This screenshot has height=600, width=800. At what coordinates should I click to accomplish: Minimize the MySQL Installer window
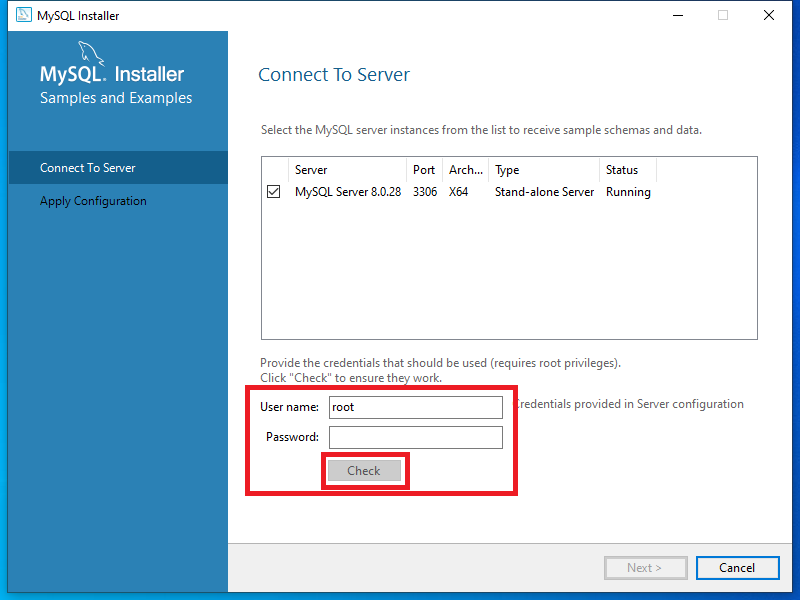pyautogui.click(x=678, y=15)
